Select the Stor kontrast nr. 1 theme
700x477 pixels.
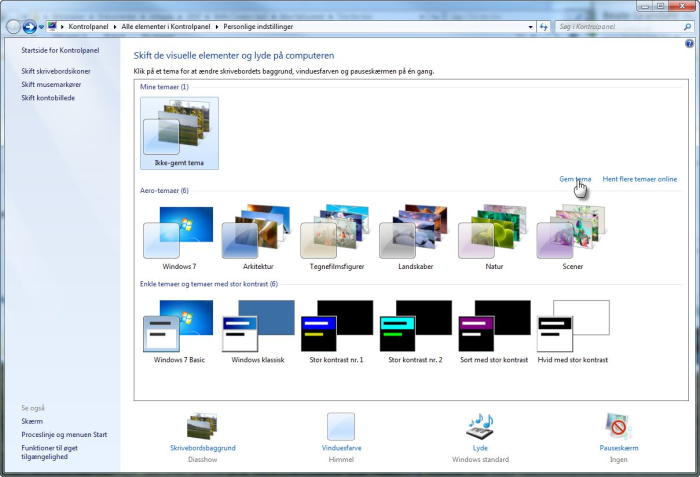click(336, 326)
